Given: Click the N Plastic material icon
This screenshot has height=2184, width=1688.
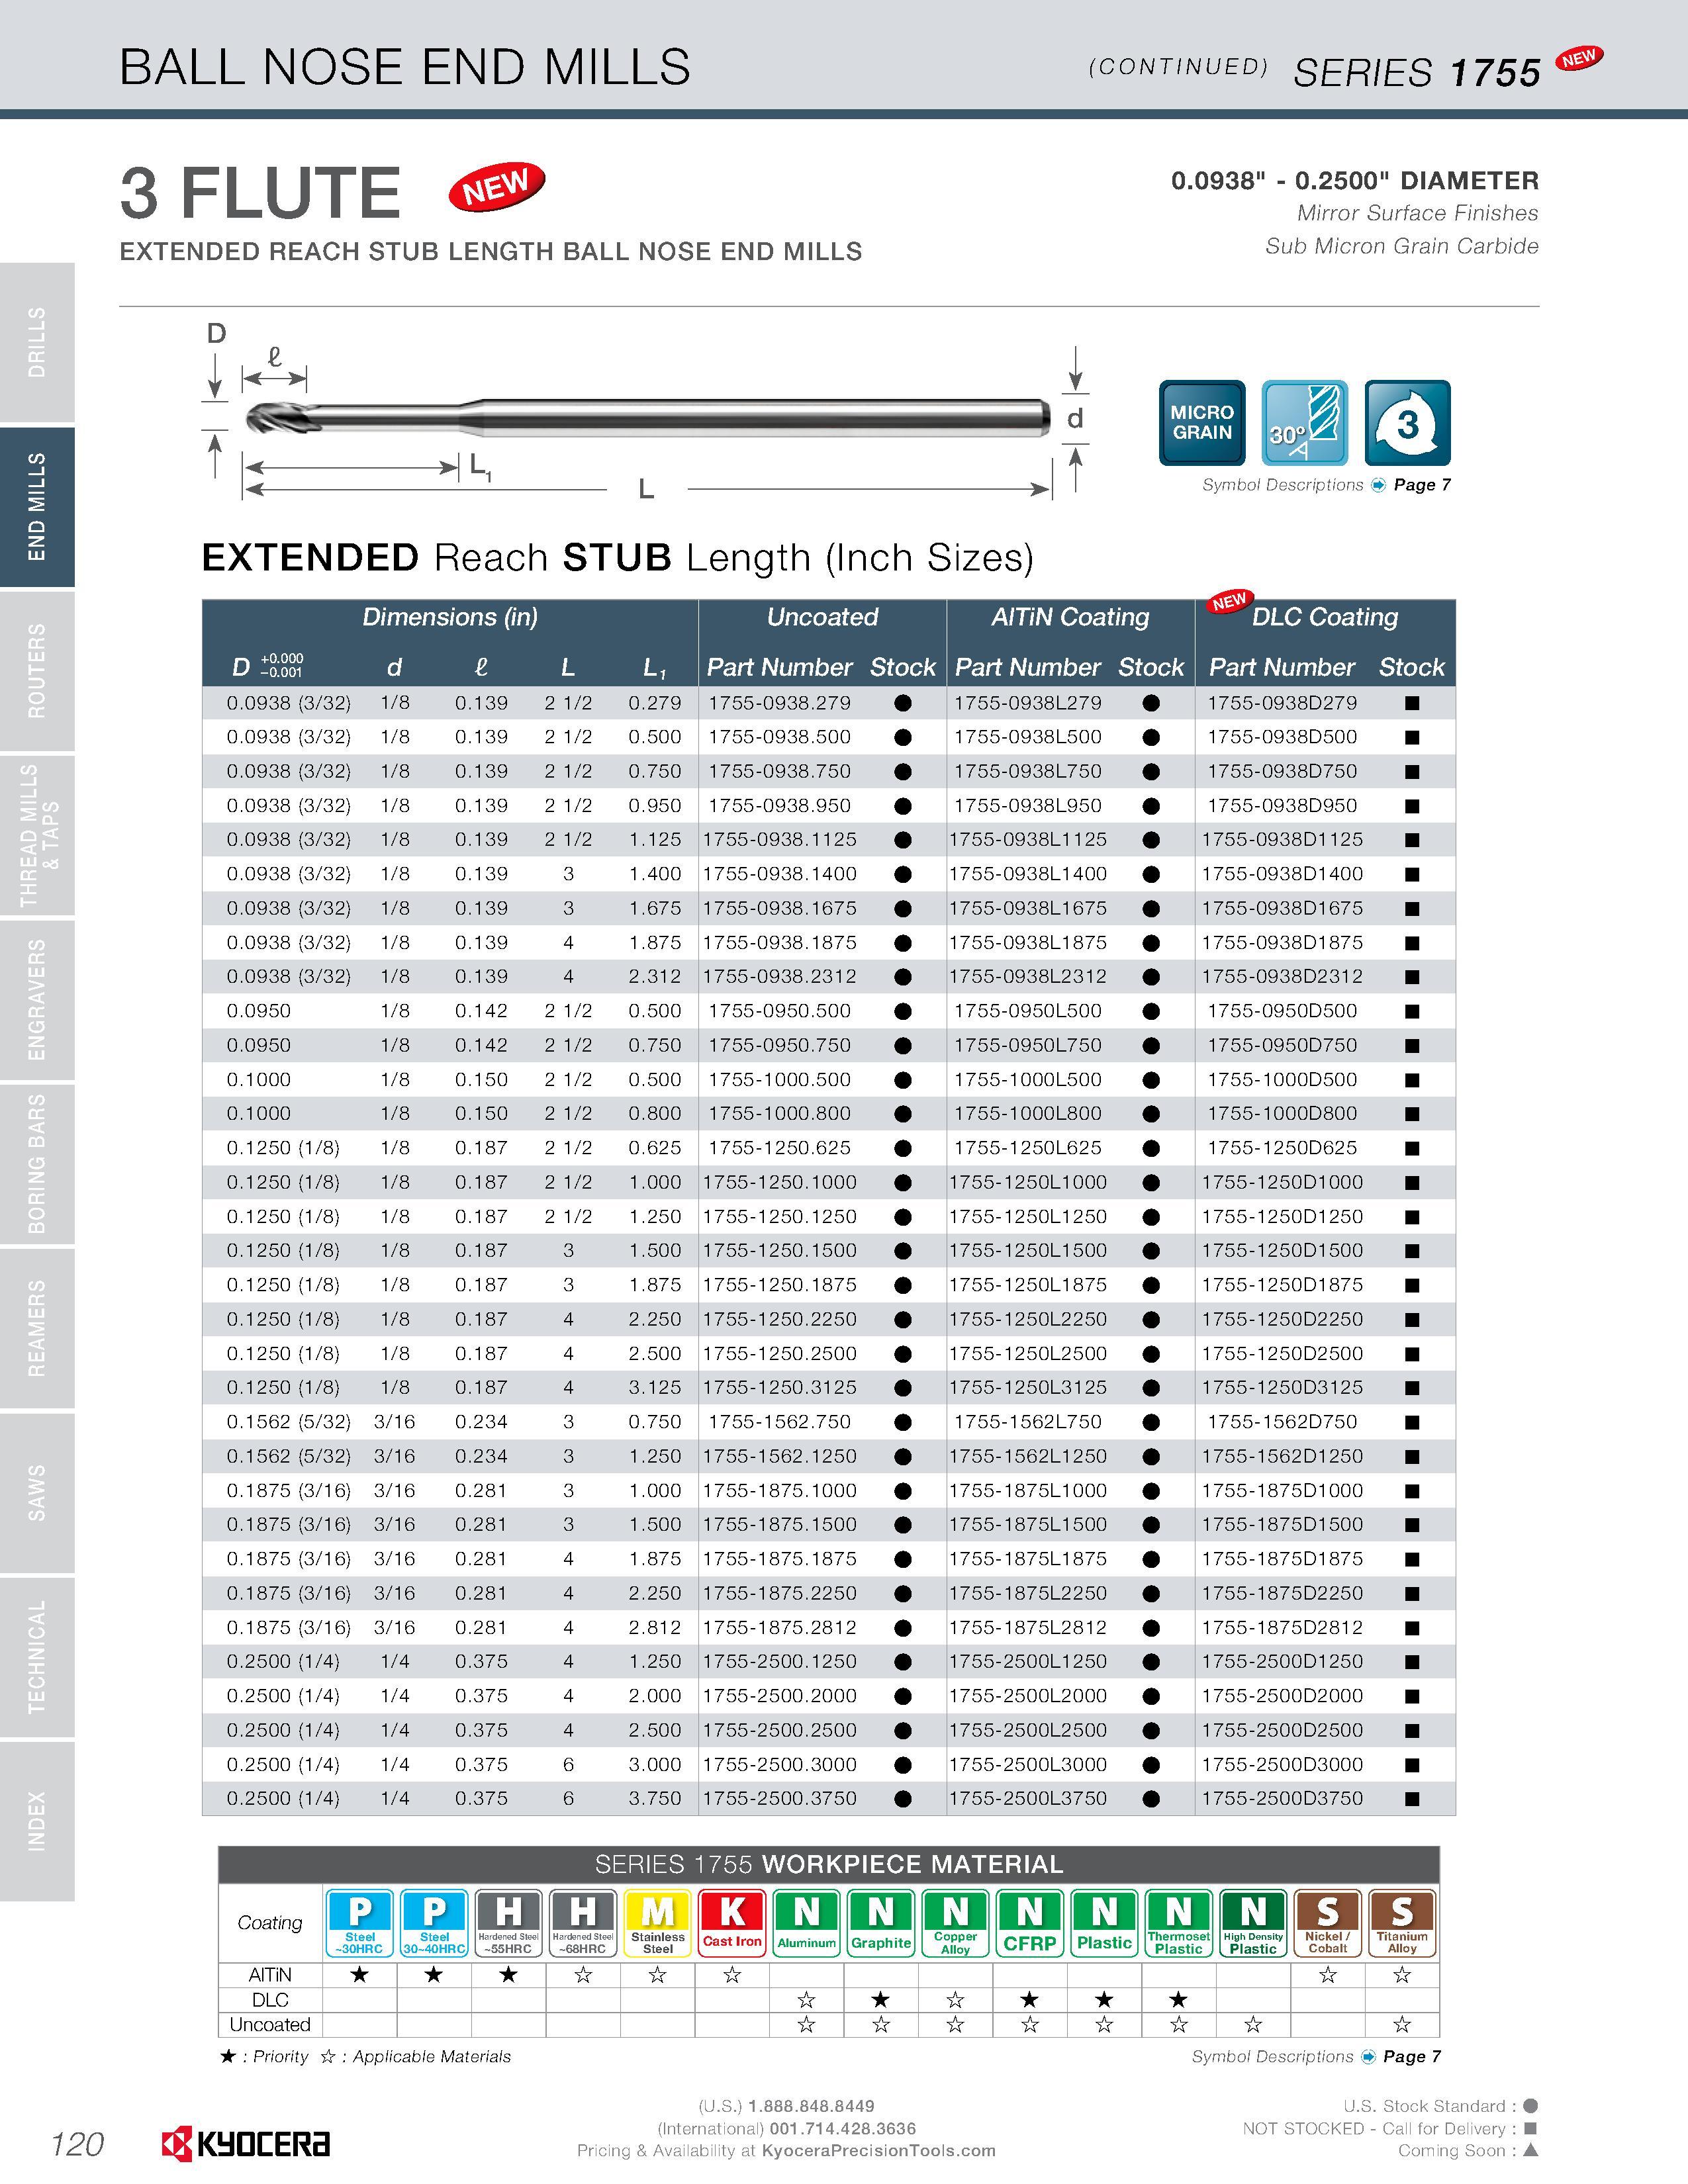Looking at the screenshot, I should coord(1104,1923).
